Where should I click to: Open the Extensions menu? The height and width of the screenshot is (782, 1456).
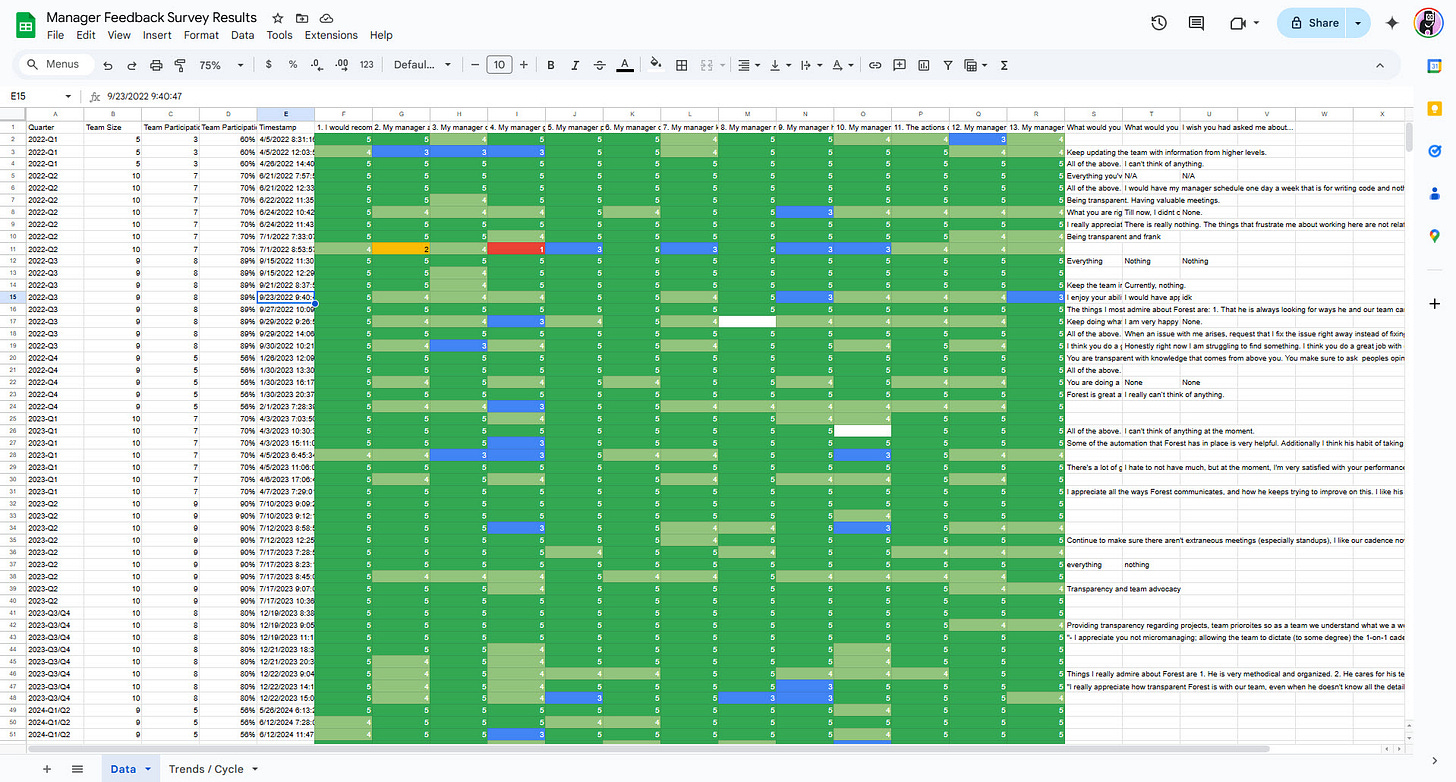[x=331, y=35]
